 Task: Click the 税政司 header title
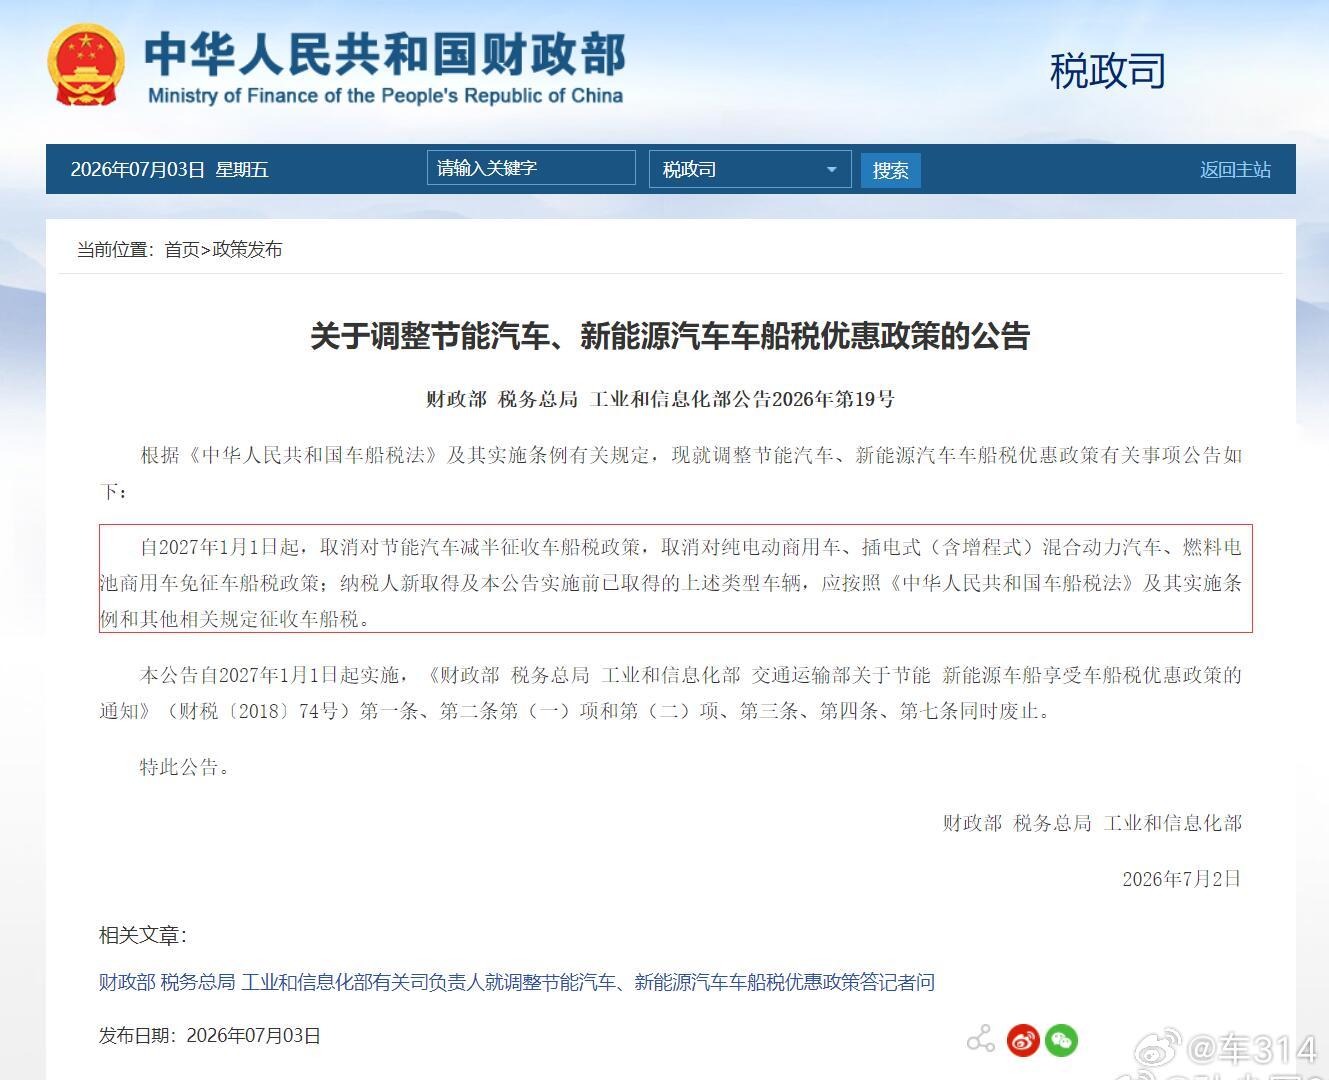tap(1107, 71)
